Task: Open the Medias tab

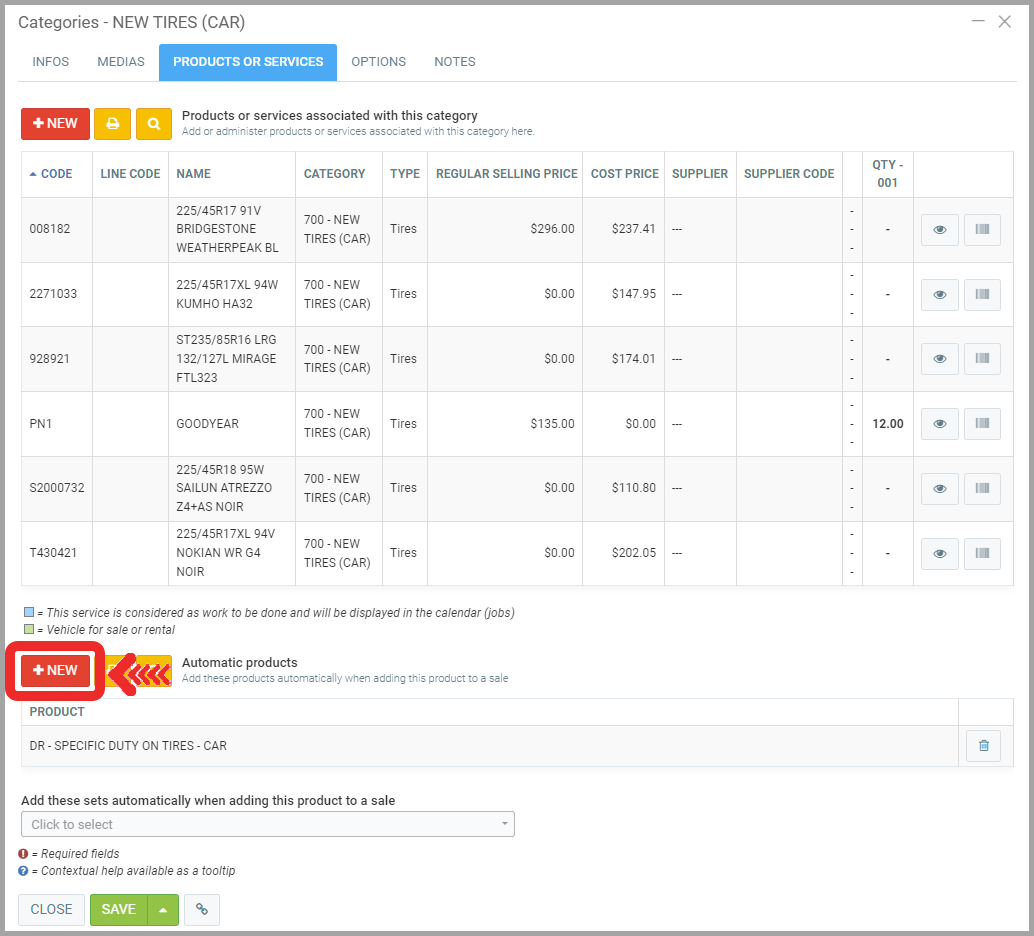Action: (121, 62)
